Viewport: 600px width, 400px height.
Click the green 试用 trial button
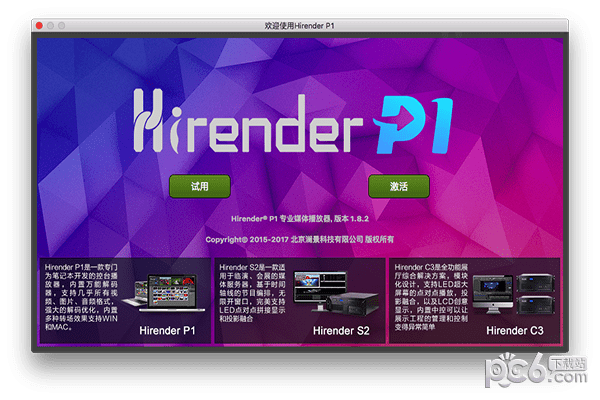(200, 186)
